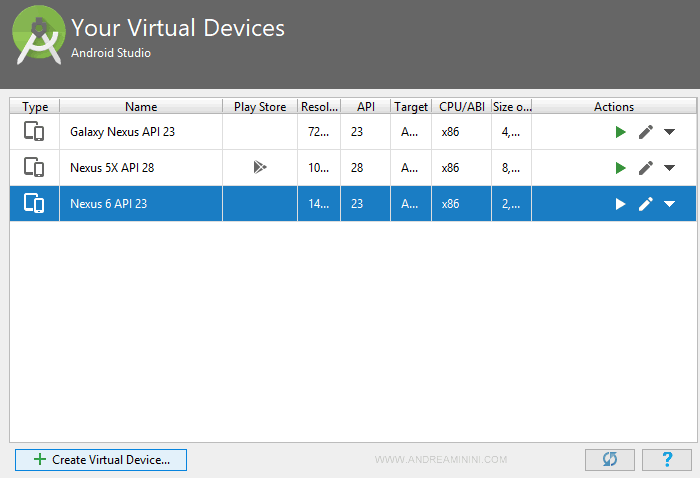Launch the Nexus 5X API 28 emulator
This screenshot has width=700, height=479.
click(620, 168)
